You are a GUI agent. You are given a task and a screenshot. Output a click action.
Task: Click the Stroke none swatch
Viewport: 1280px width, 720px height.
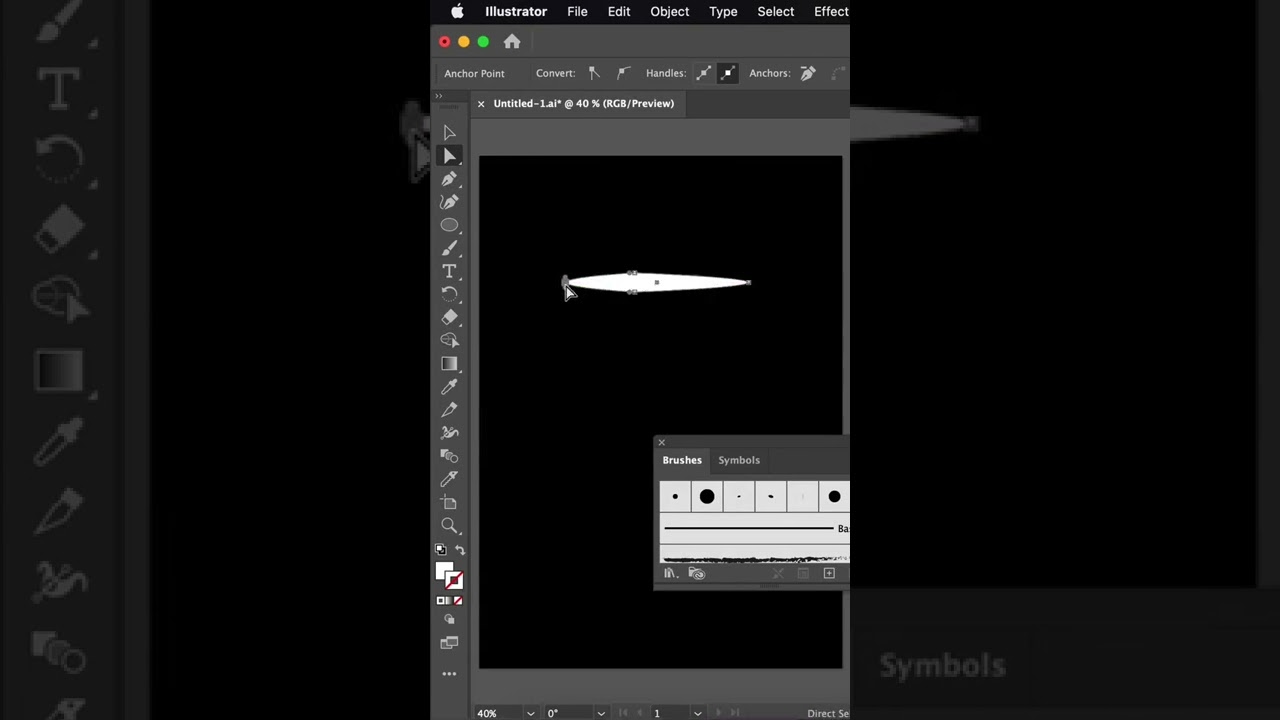pyautogui.click(x=454, y=580)
